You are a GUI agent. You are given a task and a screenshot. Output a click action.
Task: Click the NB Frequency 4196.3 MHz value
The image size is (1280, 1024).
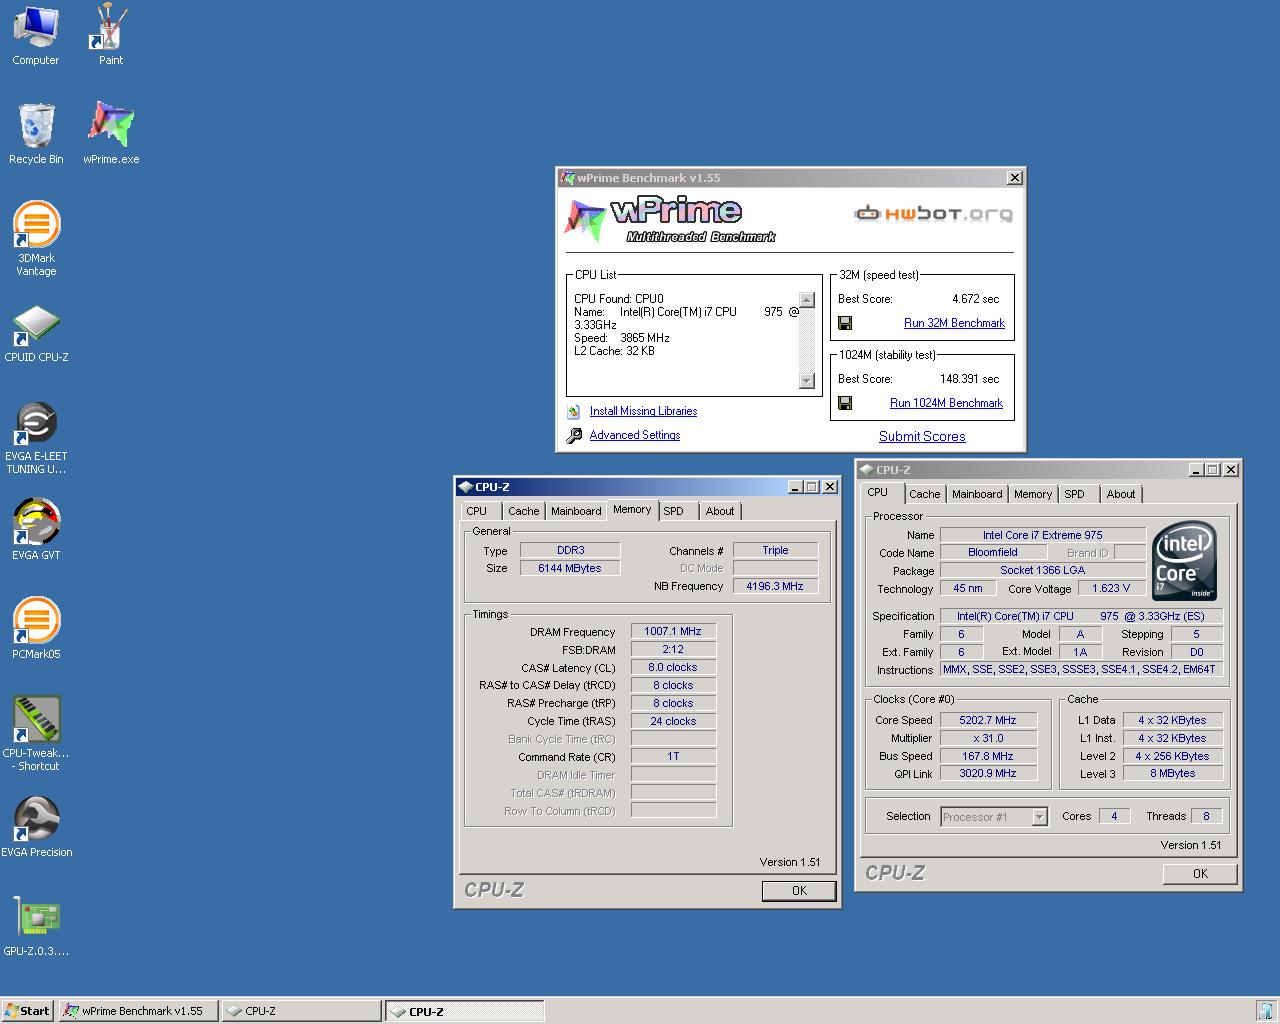(775, 587)
